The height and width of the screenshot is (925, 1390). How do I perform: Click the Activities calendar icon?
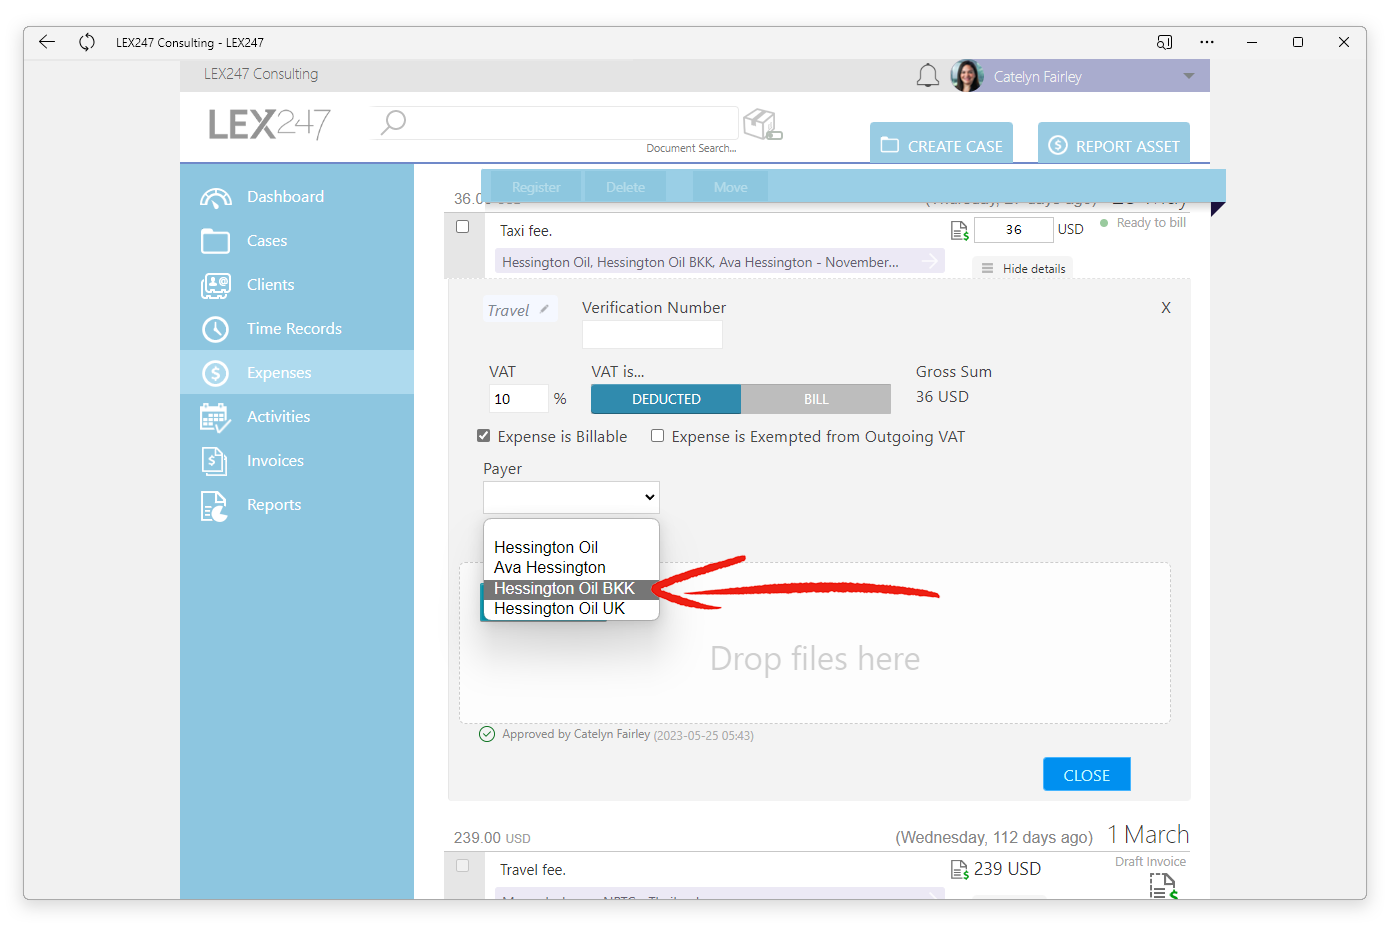pyautogui.click(x=215, y=418)
